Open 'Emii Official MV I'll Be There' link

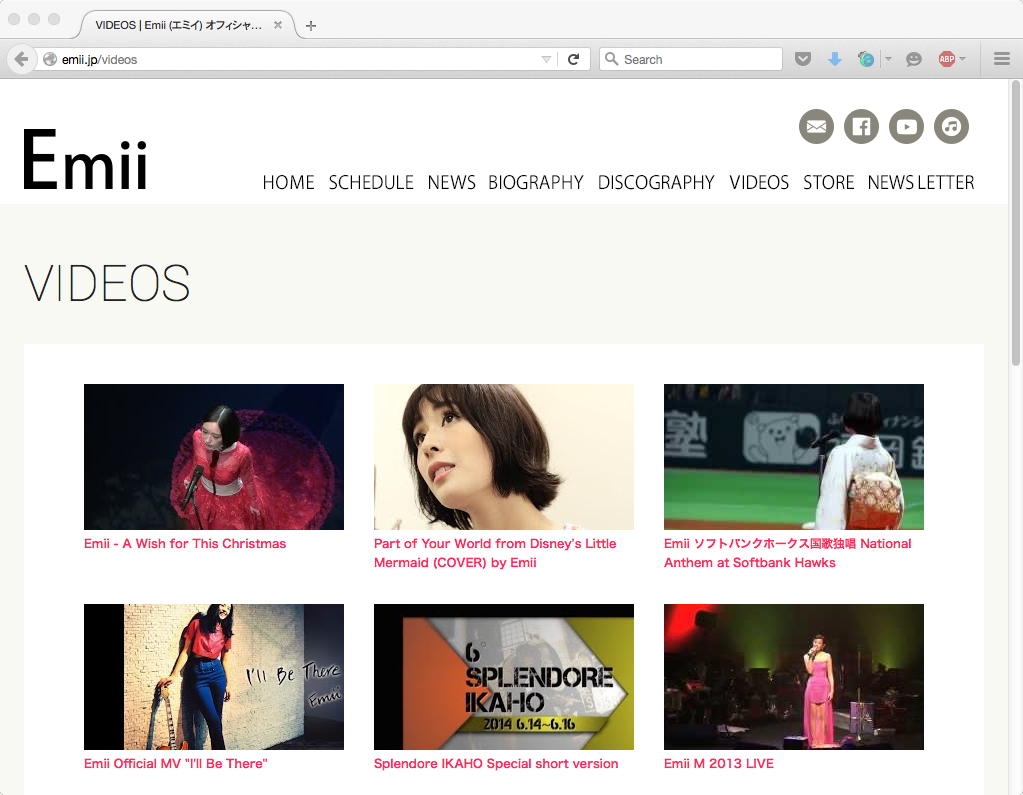click(x=176, y=763)
